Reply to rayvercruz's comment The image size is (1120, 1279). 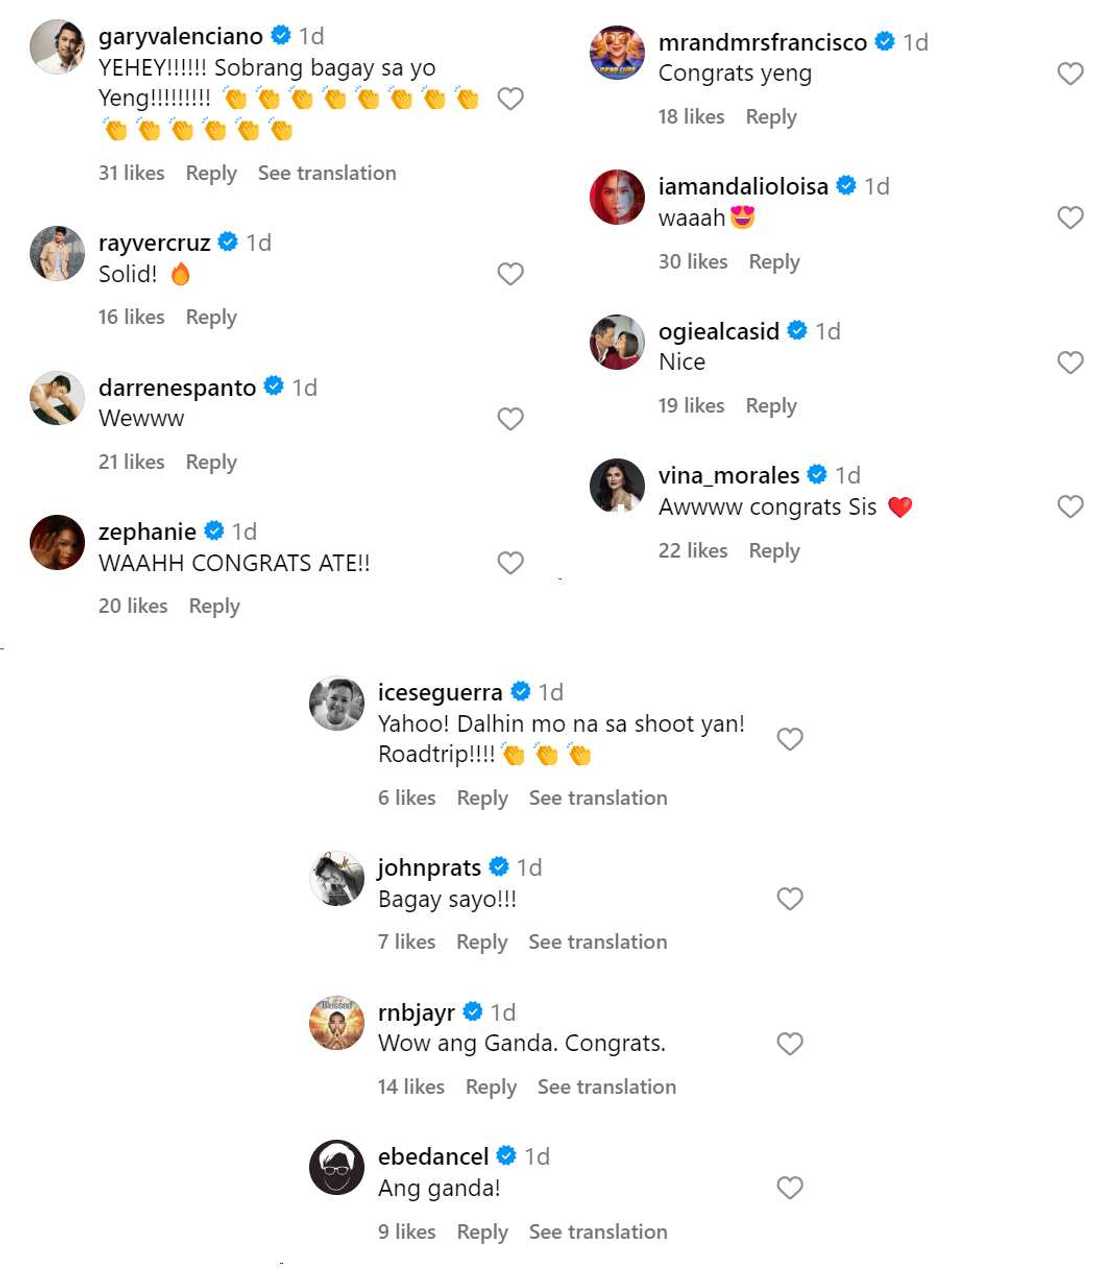(211, 317)
